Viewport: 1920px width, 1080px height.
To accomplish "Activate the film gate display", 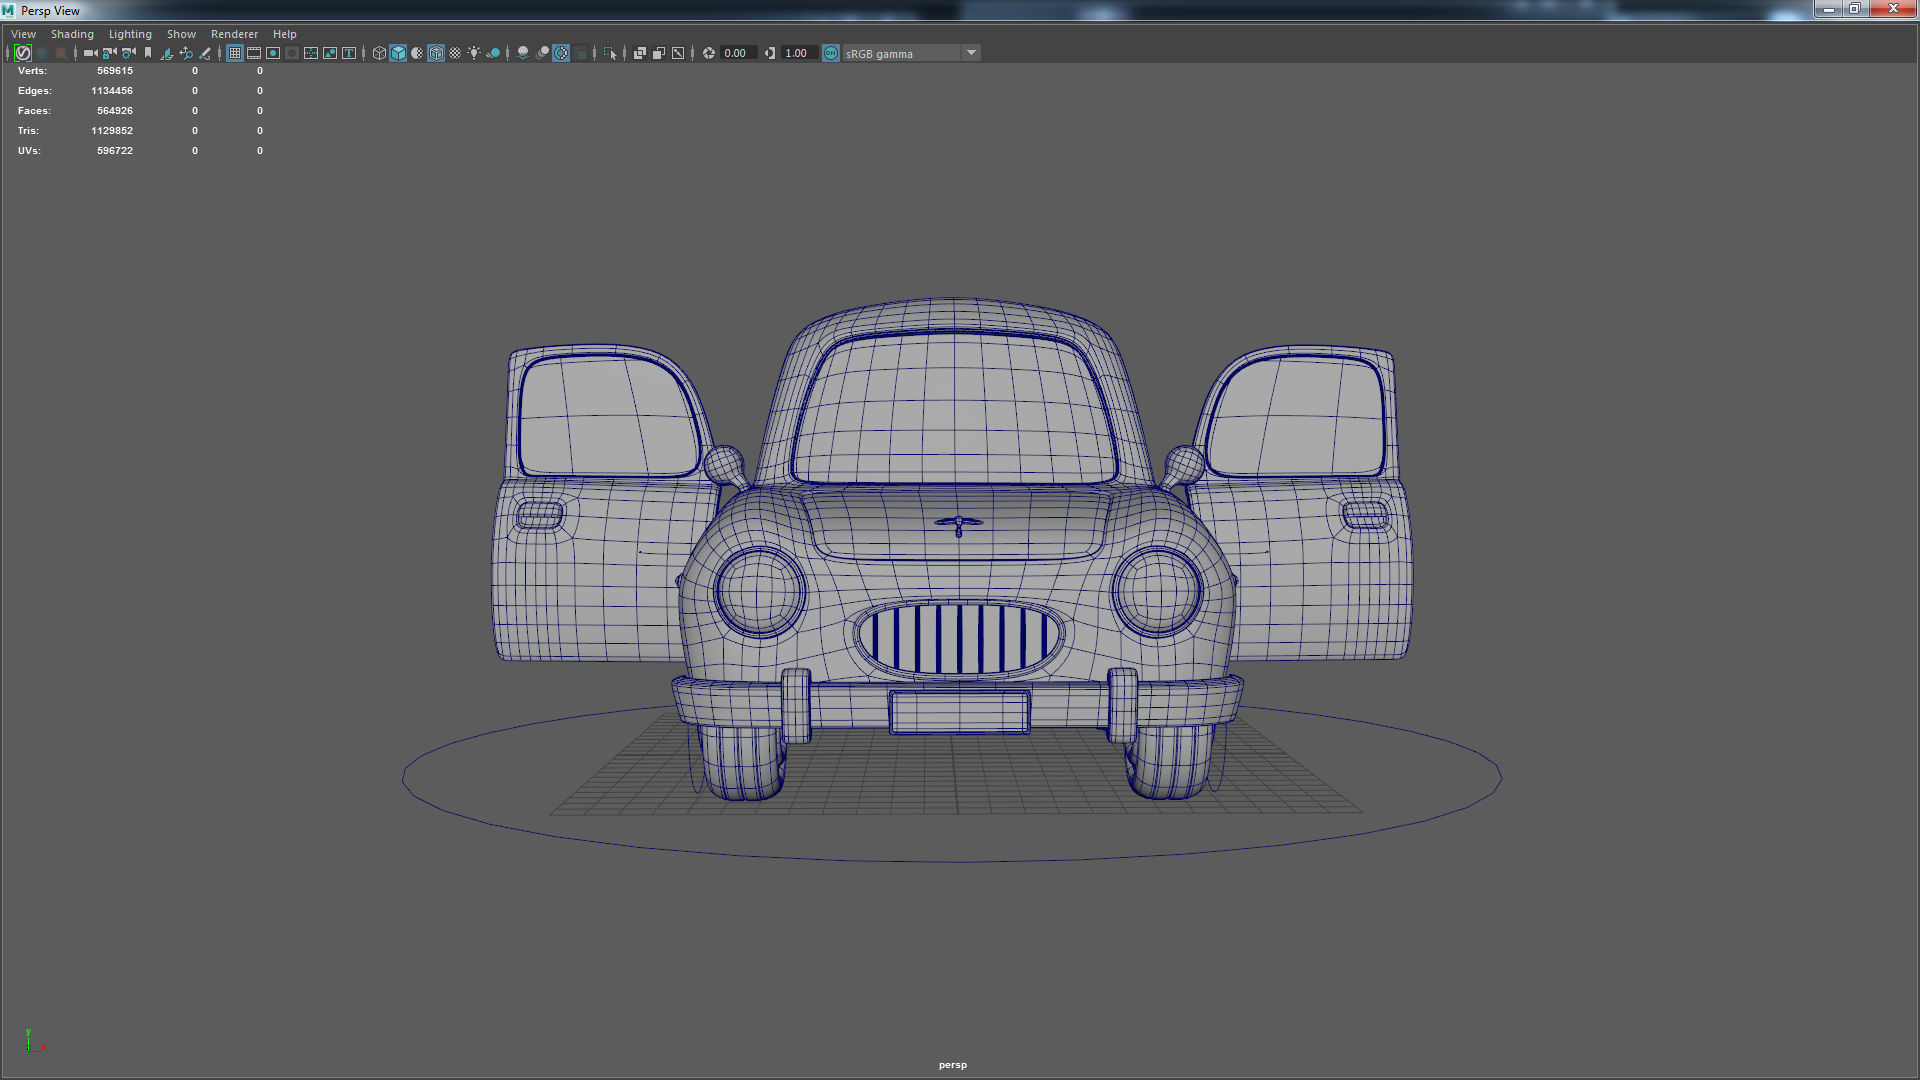I will pos(253,53).
